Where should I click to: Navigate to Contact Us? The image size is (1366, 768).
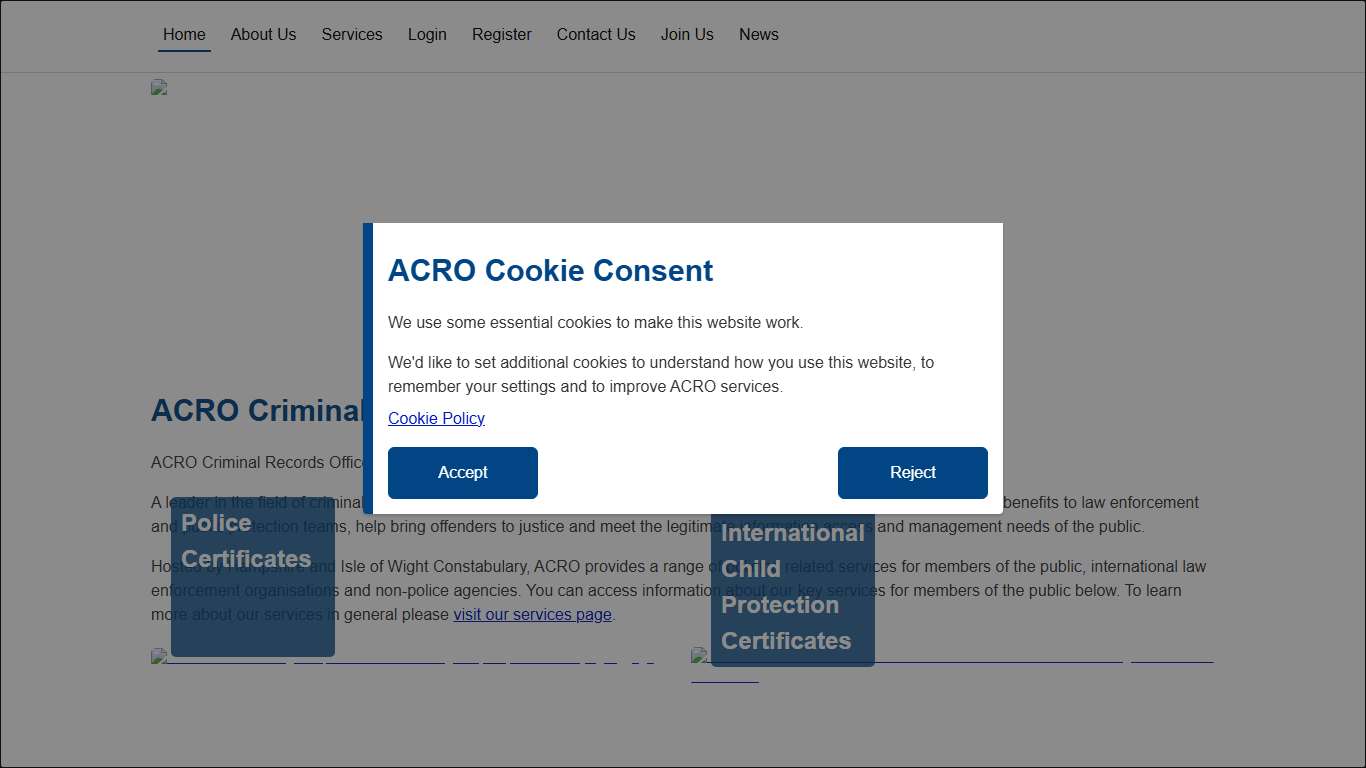point(595,34)
